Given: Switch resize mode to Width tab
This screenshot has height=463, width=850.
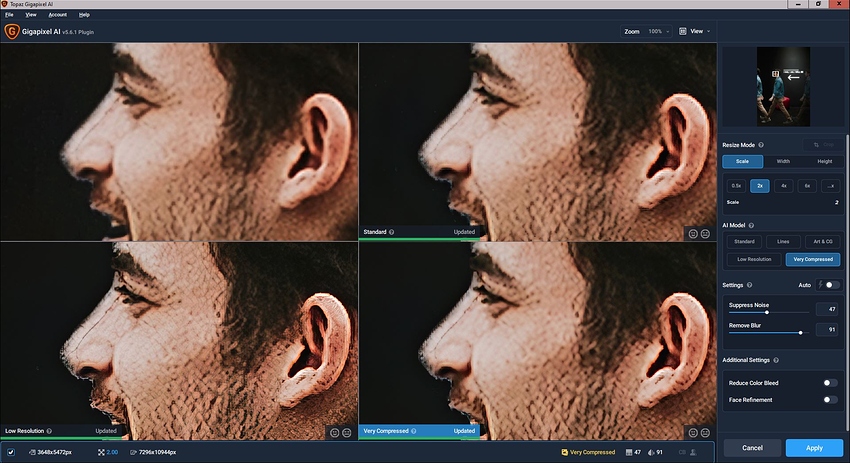Looking at the screenshot, I should point(783,161).
